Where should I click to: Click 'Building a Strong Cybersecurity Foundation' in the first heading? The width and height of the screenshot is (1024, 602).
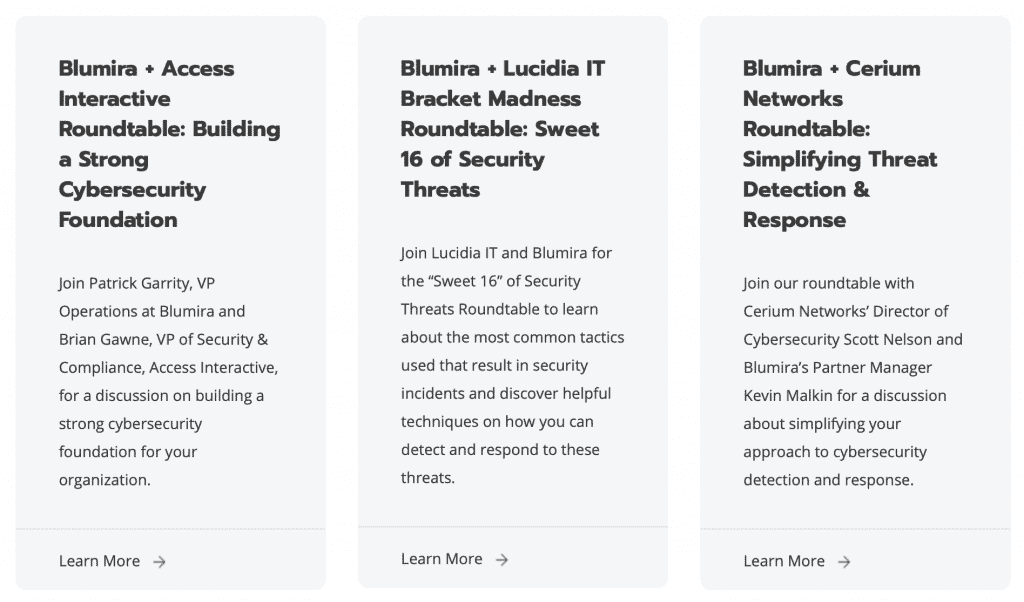pyautogui.click(x=170, y=174)
